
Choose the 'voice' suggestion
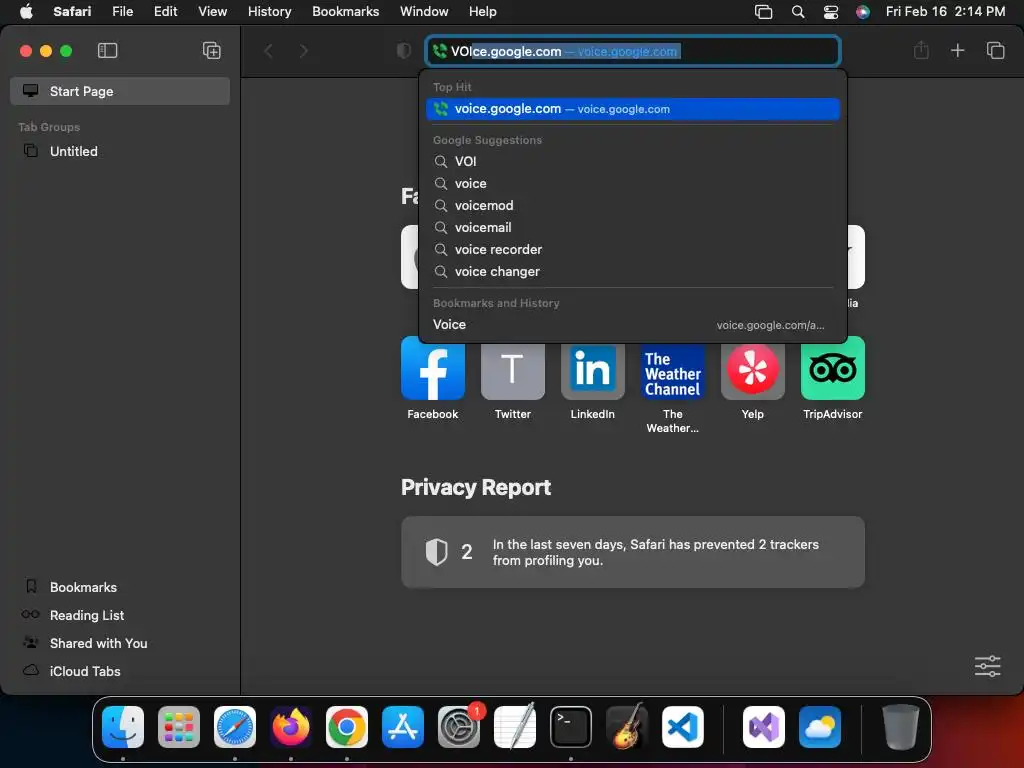click(633, 184)
